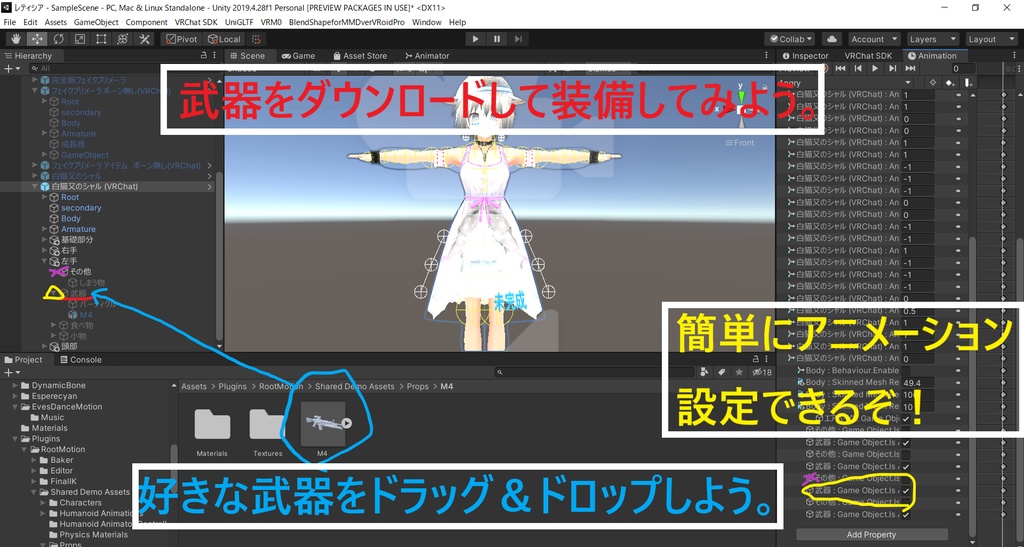Click the Pause button in the toolbar

point(497,39)
